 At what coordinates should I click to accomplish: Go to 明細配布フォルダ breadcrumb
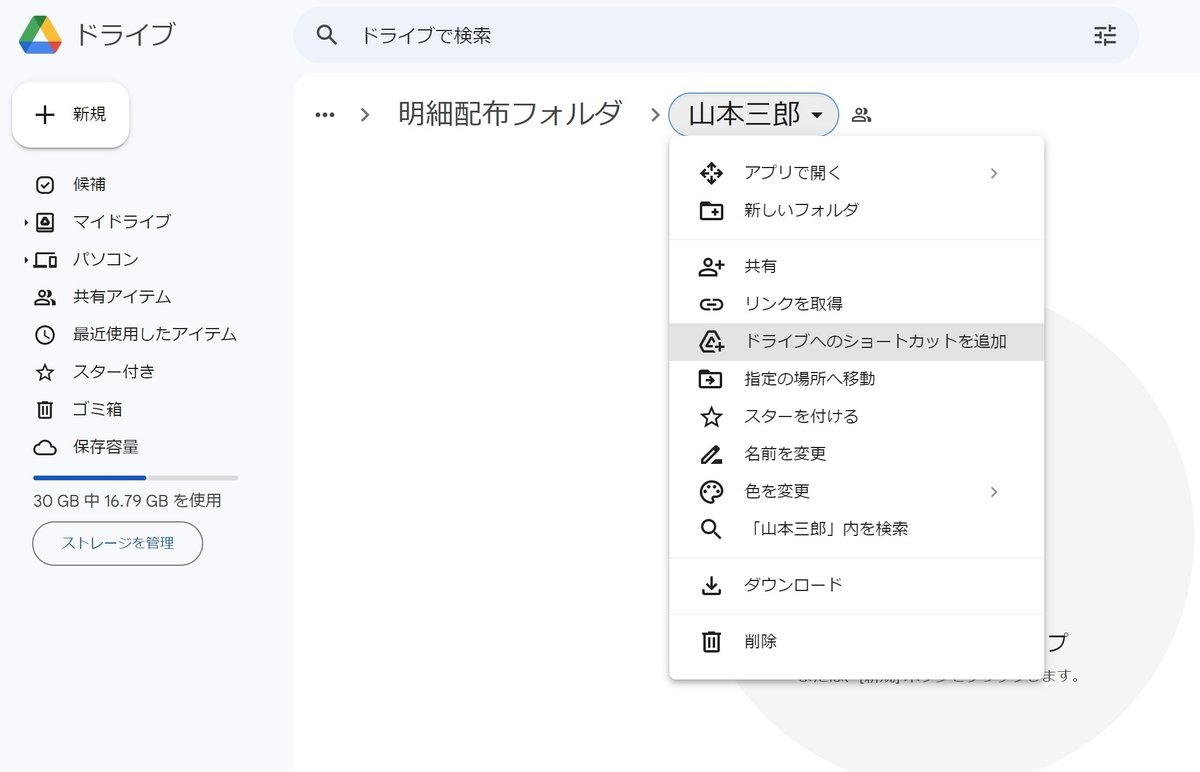pos(510,114)
